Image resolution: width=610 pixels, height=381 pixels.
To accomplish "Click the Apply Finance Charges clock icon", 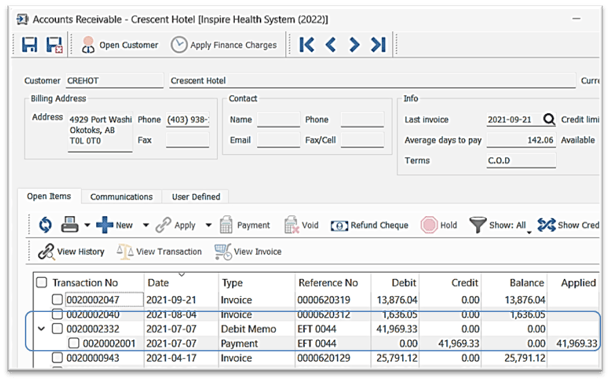I will pyautogui.click(x=179, y=45).
